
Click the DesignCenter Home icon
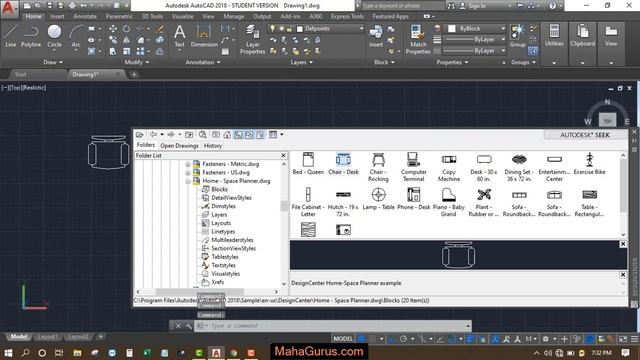tap(227, 135)
